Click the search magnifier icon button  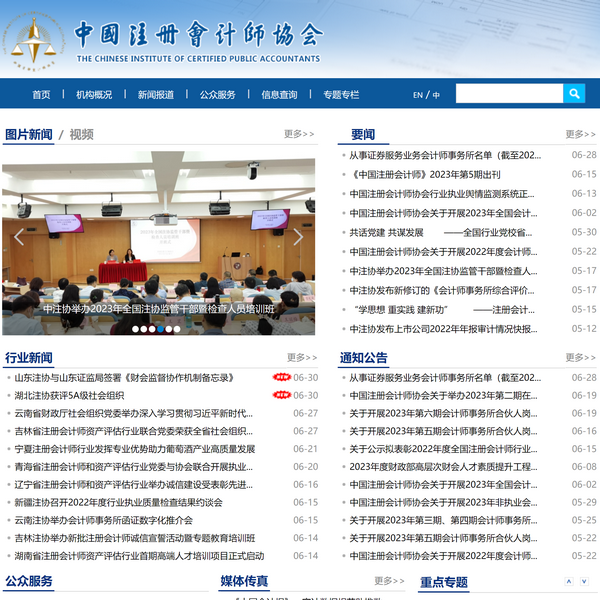[x=574, y=94]
